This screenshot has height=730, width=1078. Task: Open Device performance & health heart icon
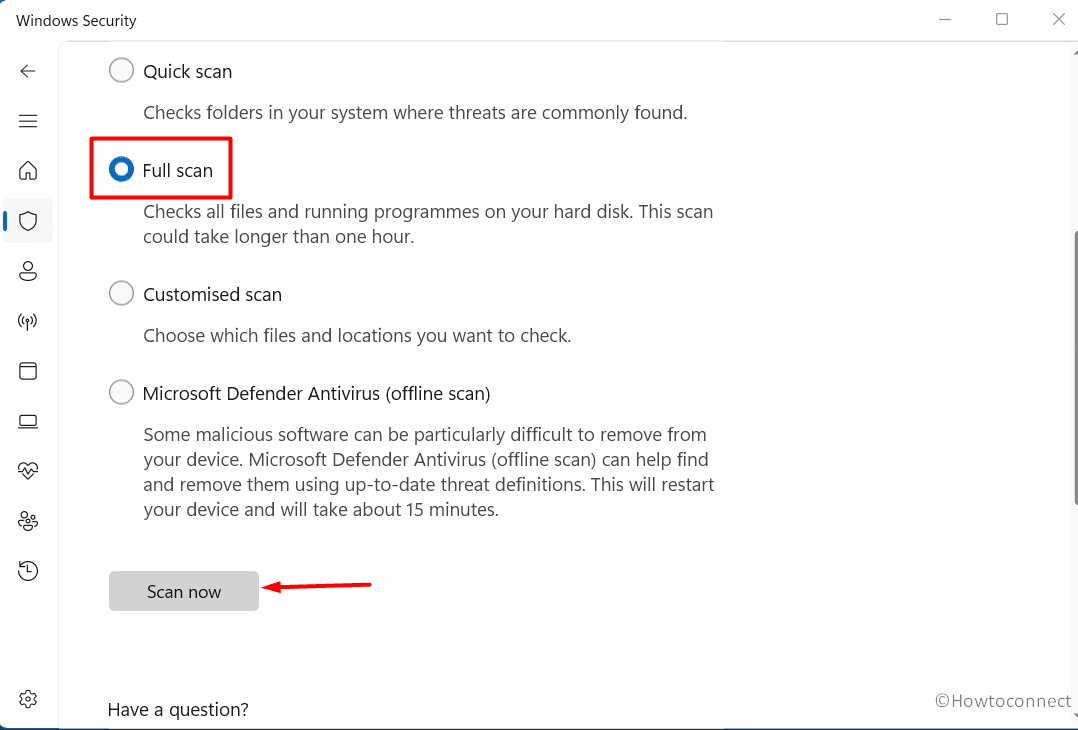coord(28,471)
